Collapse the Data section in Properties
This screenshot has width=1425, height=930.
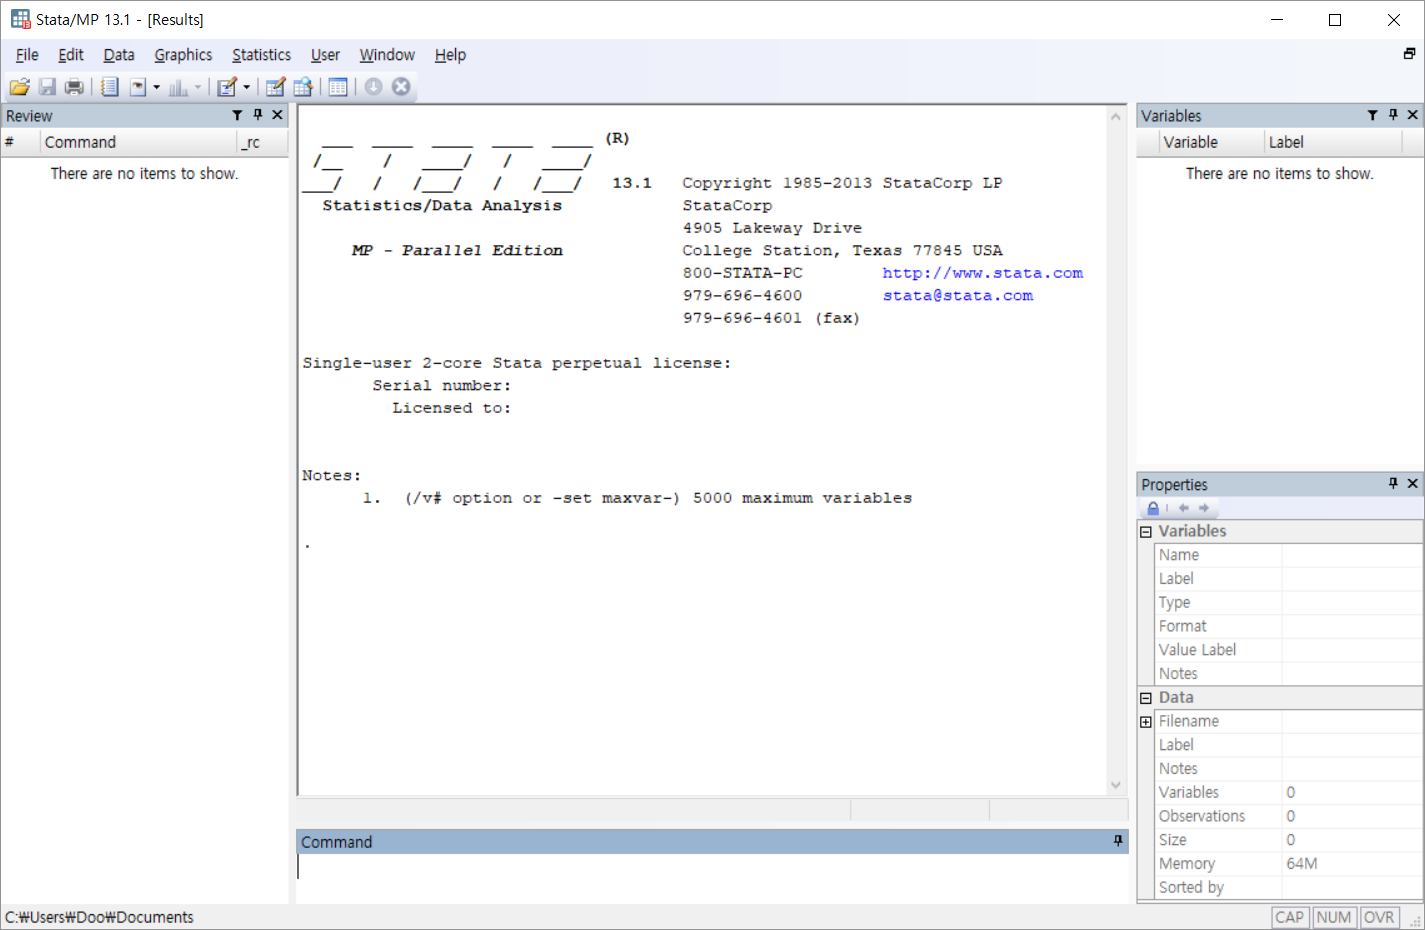pos(1146,698)
